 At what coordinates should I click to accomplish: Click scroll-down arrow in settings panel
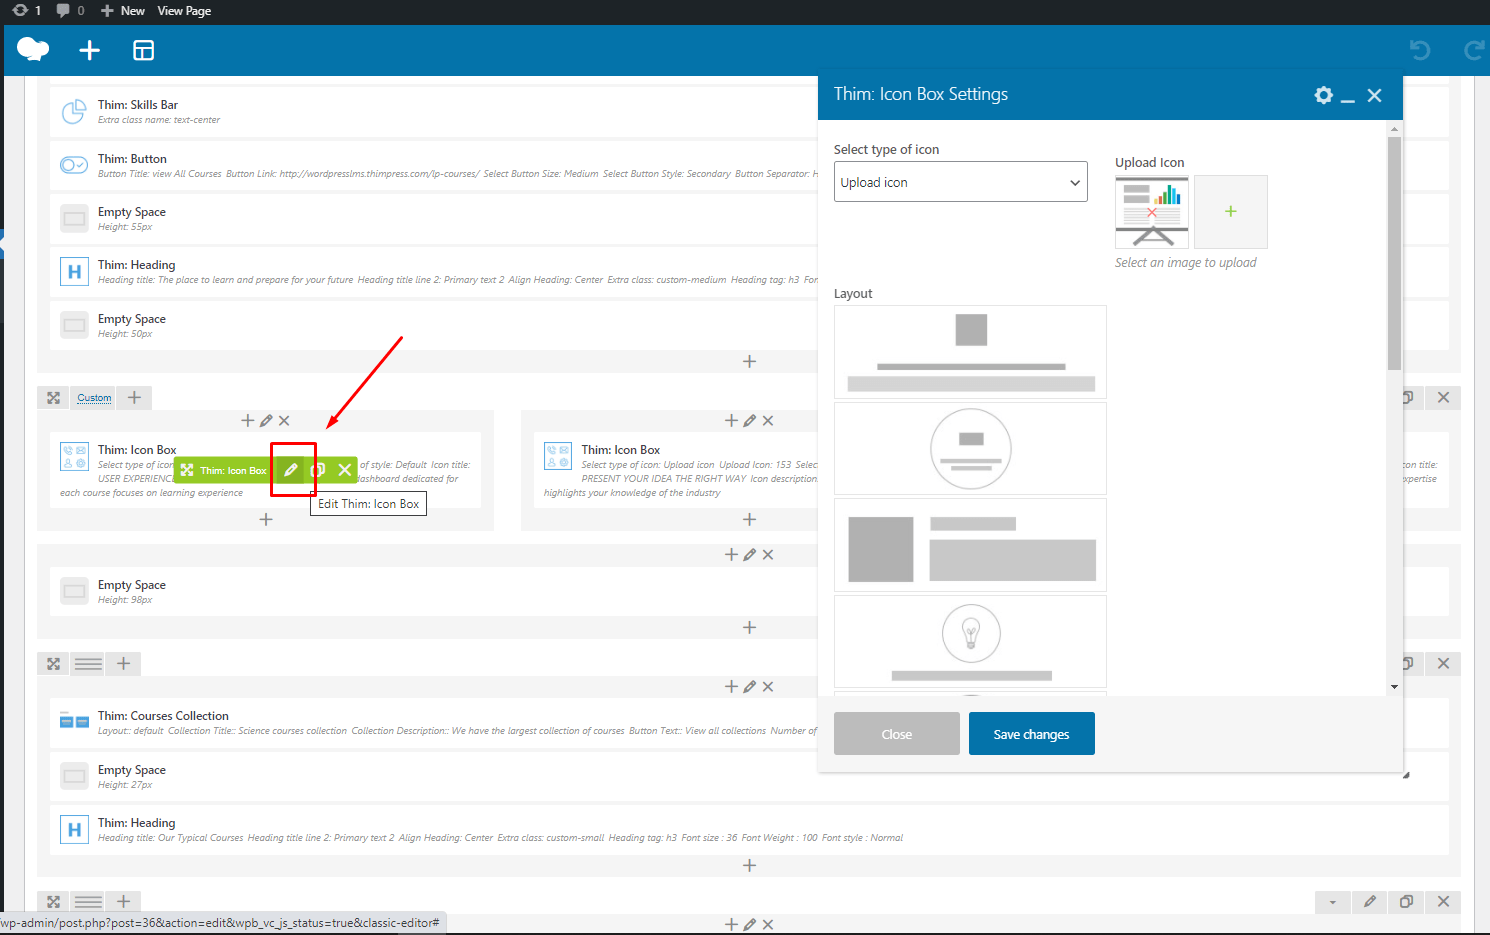[x=1394, y=687]
